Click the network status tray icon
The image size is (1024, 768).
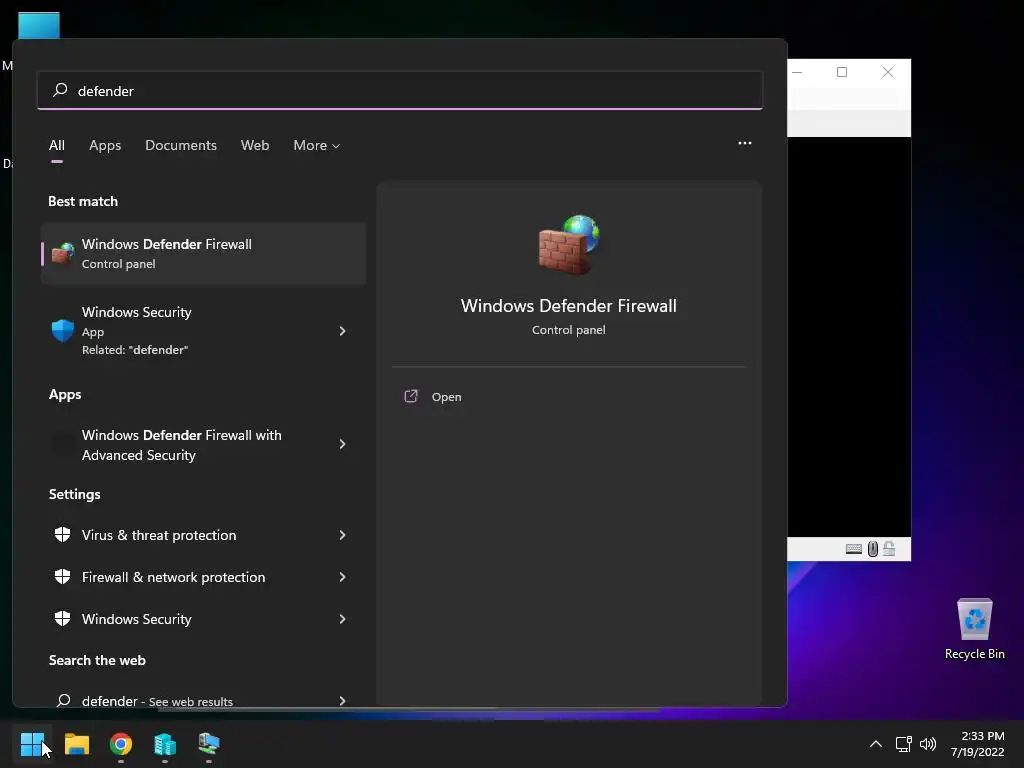click(904, 744)
